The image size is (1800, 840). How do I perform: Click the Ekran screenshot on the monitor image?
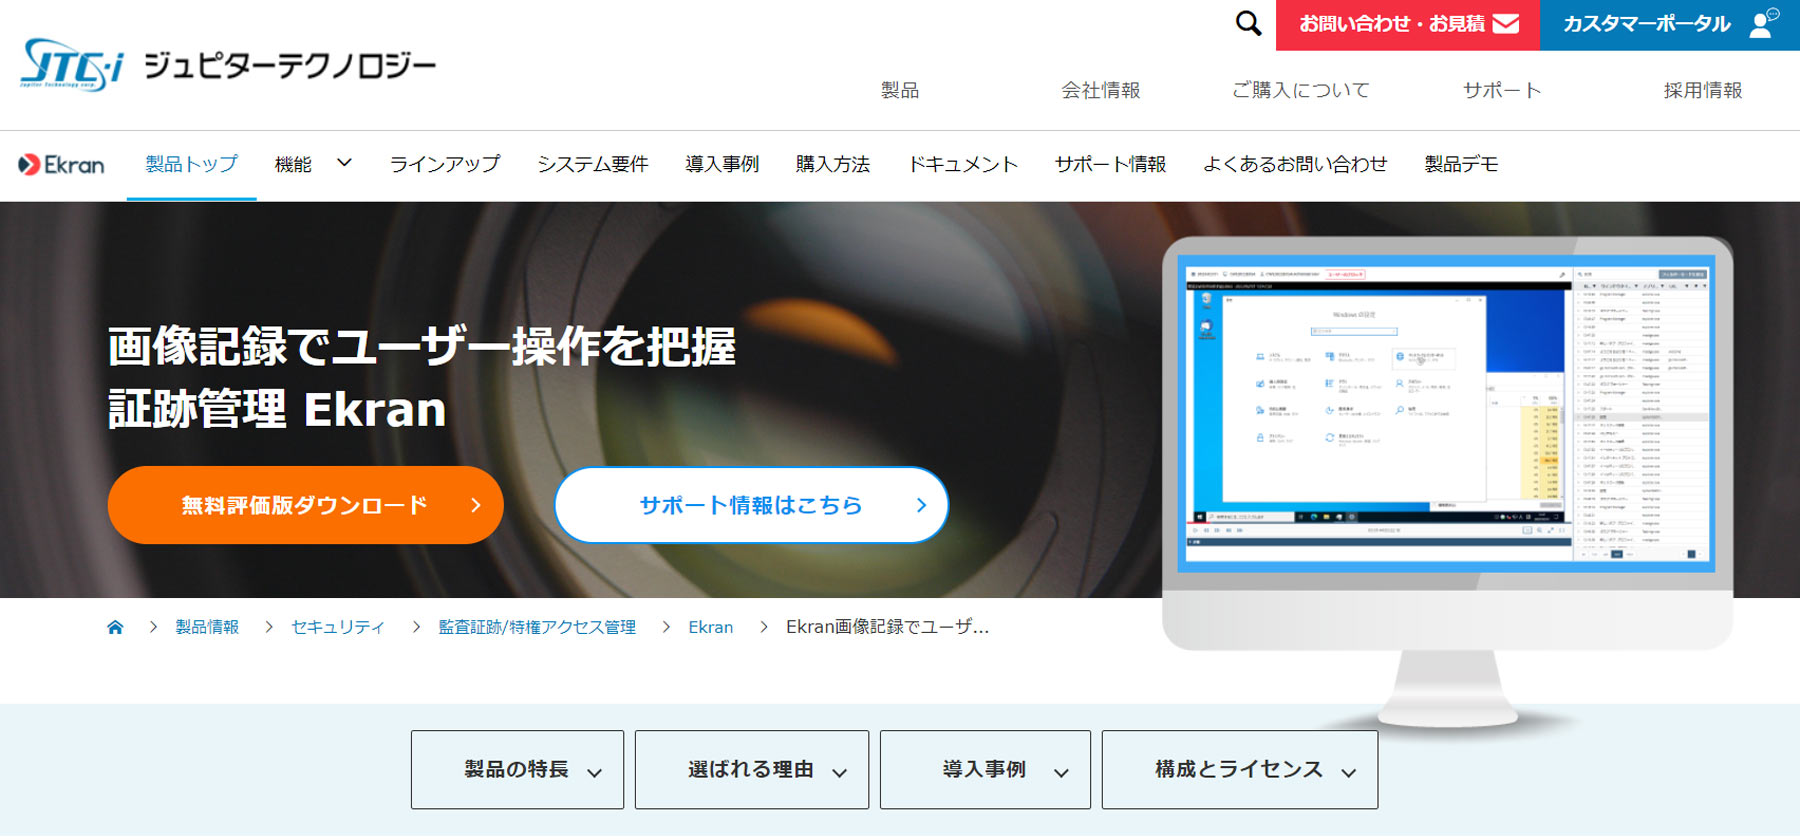[1446, 414]
